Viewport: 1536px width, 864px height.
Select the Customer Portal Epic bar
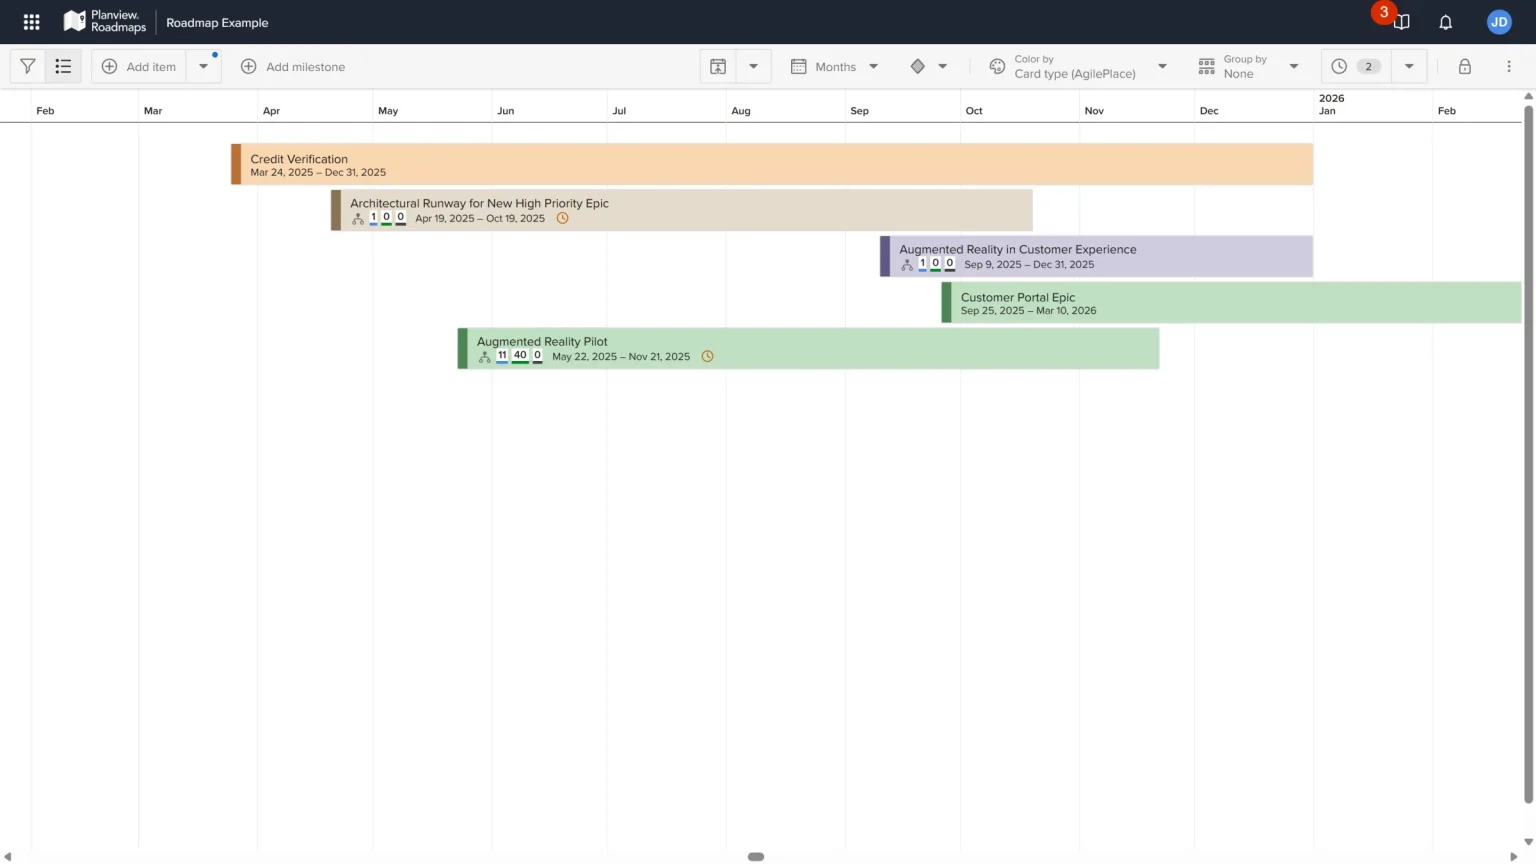[x=1231, y=302]
